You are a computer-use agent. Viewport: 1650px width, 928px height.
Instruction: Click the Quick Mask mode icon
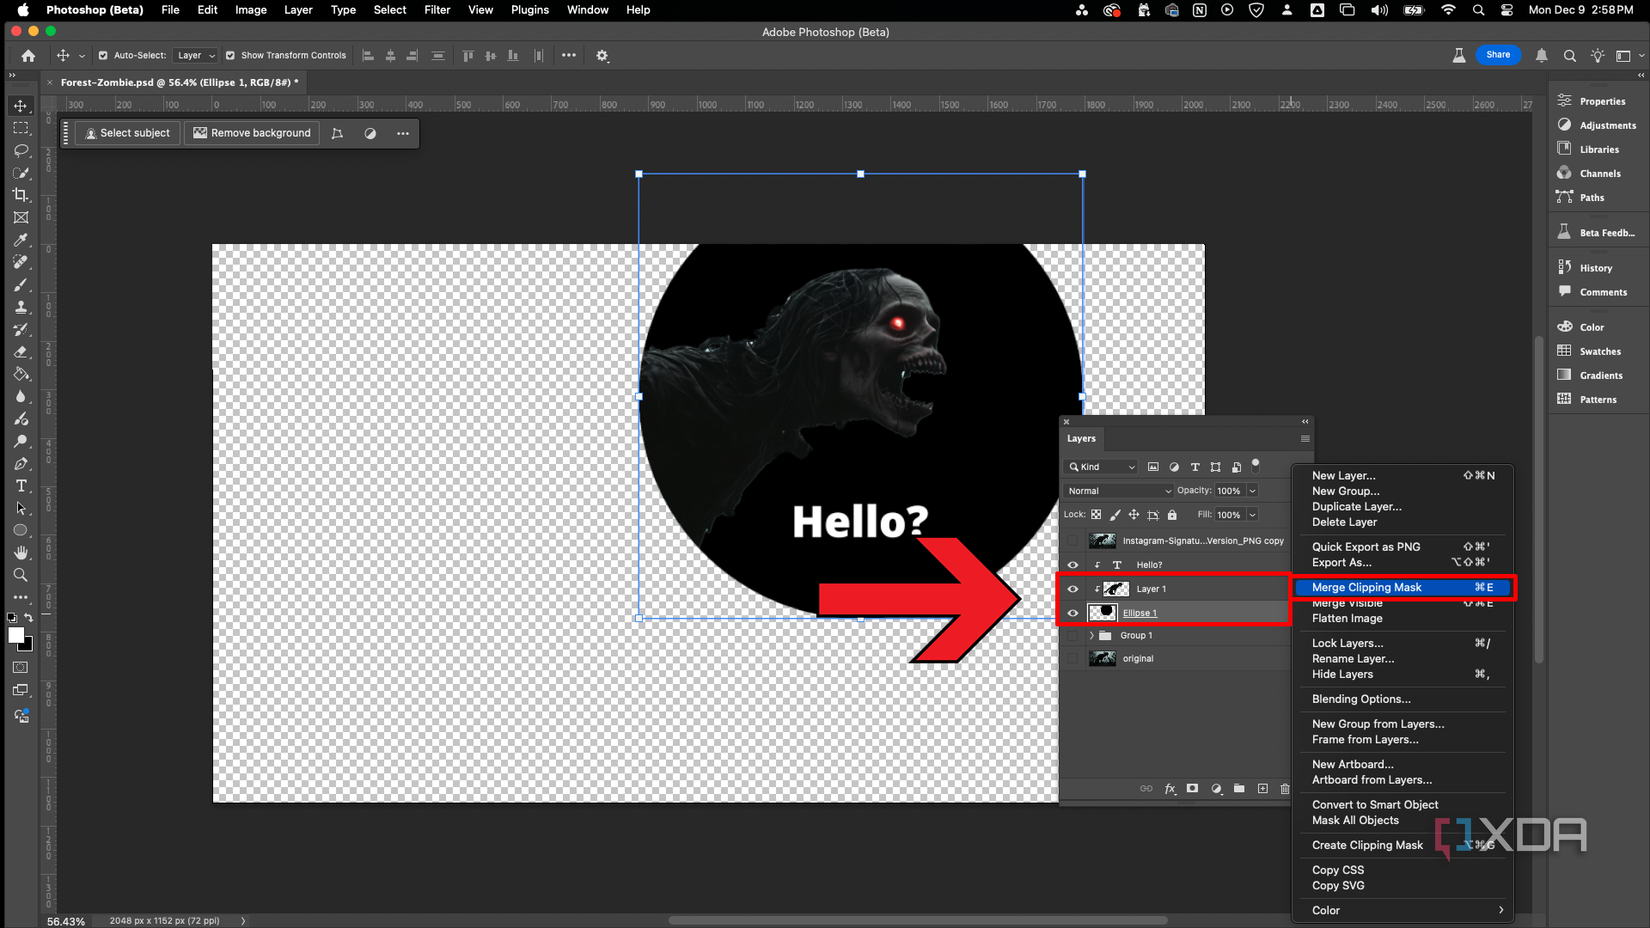(21, 667)
